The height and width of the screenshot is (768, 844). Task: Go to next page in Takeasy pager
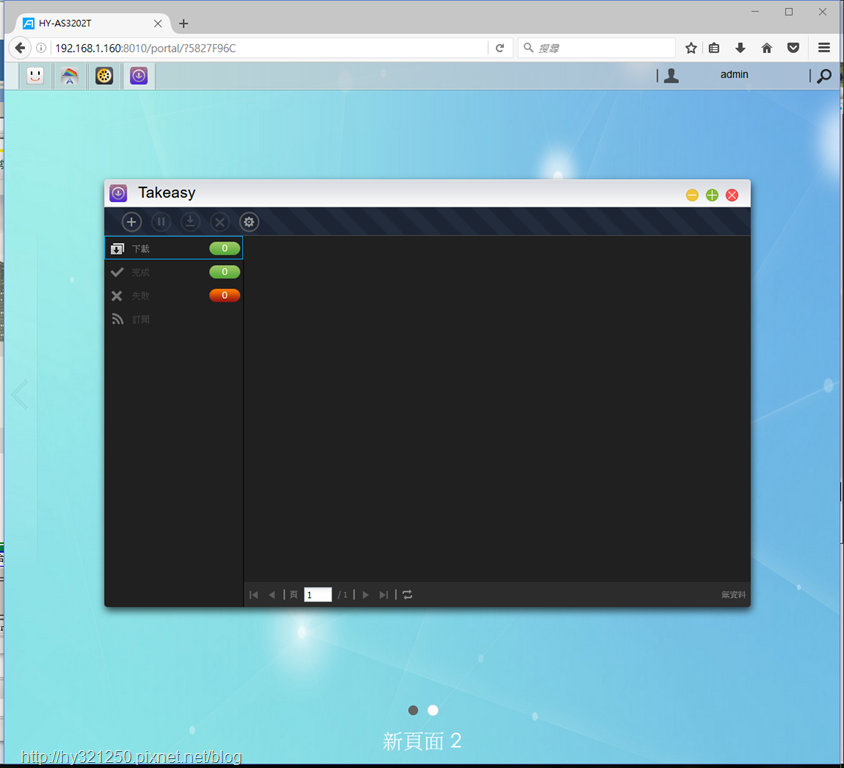click(365, 595)
